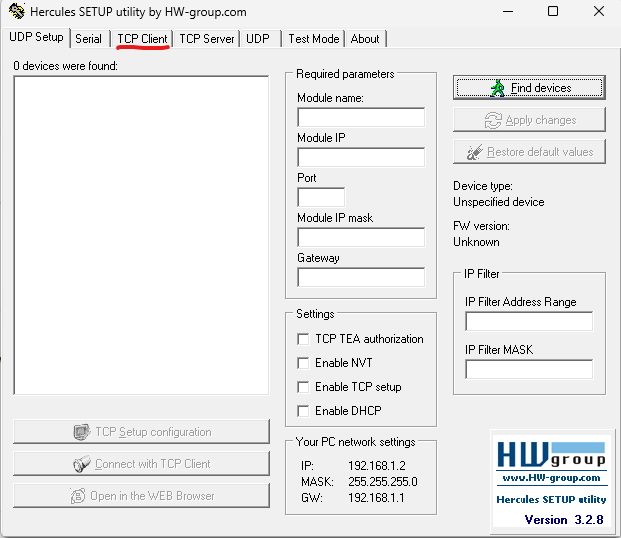This screenshot has width=621, height=538.
Task: Click the Connect with TCP Client plug icon
Action: tap(82, 464)
